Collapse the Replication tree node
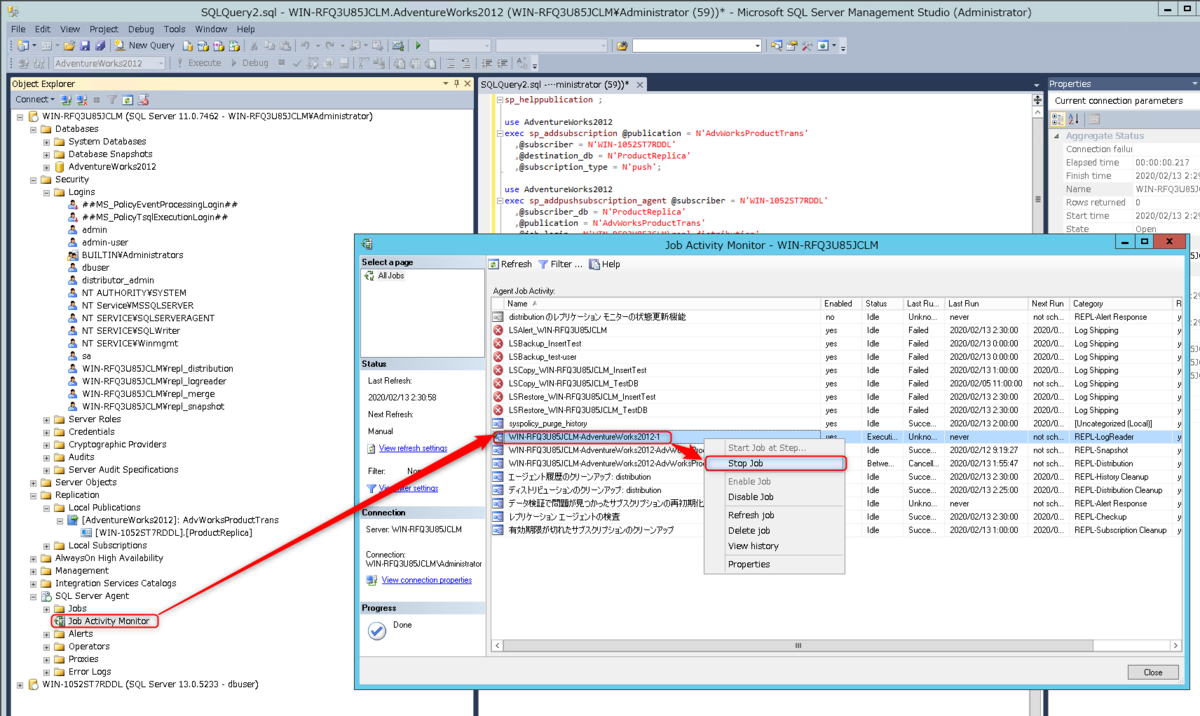 (x=33, y=495)
